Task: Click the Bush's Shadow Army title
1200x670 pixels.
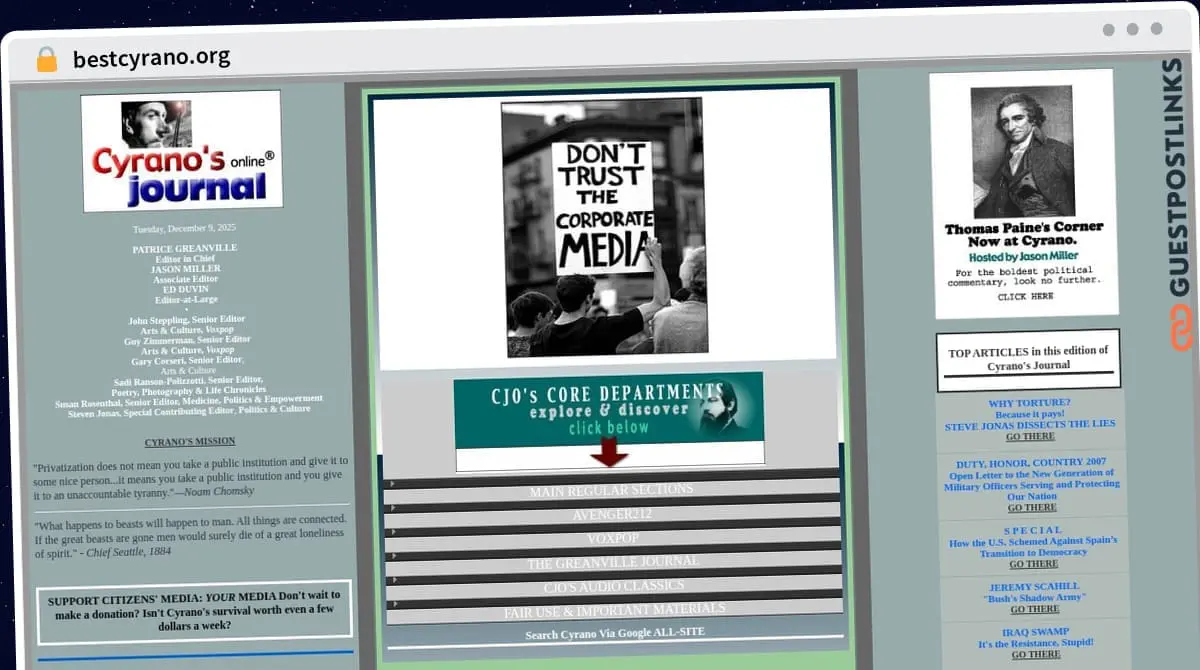Action: coord(1034,597)
